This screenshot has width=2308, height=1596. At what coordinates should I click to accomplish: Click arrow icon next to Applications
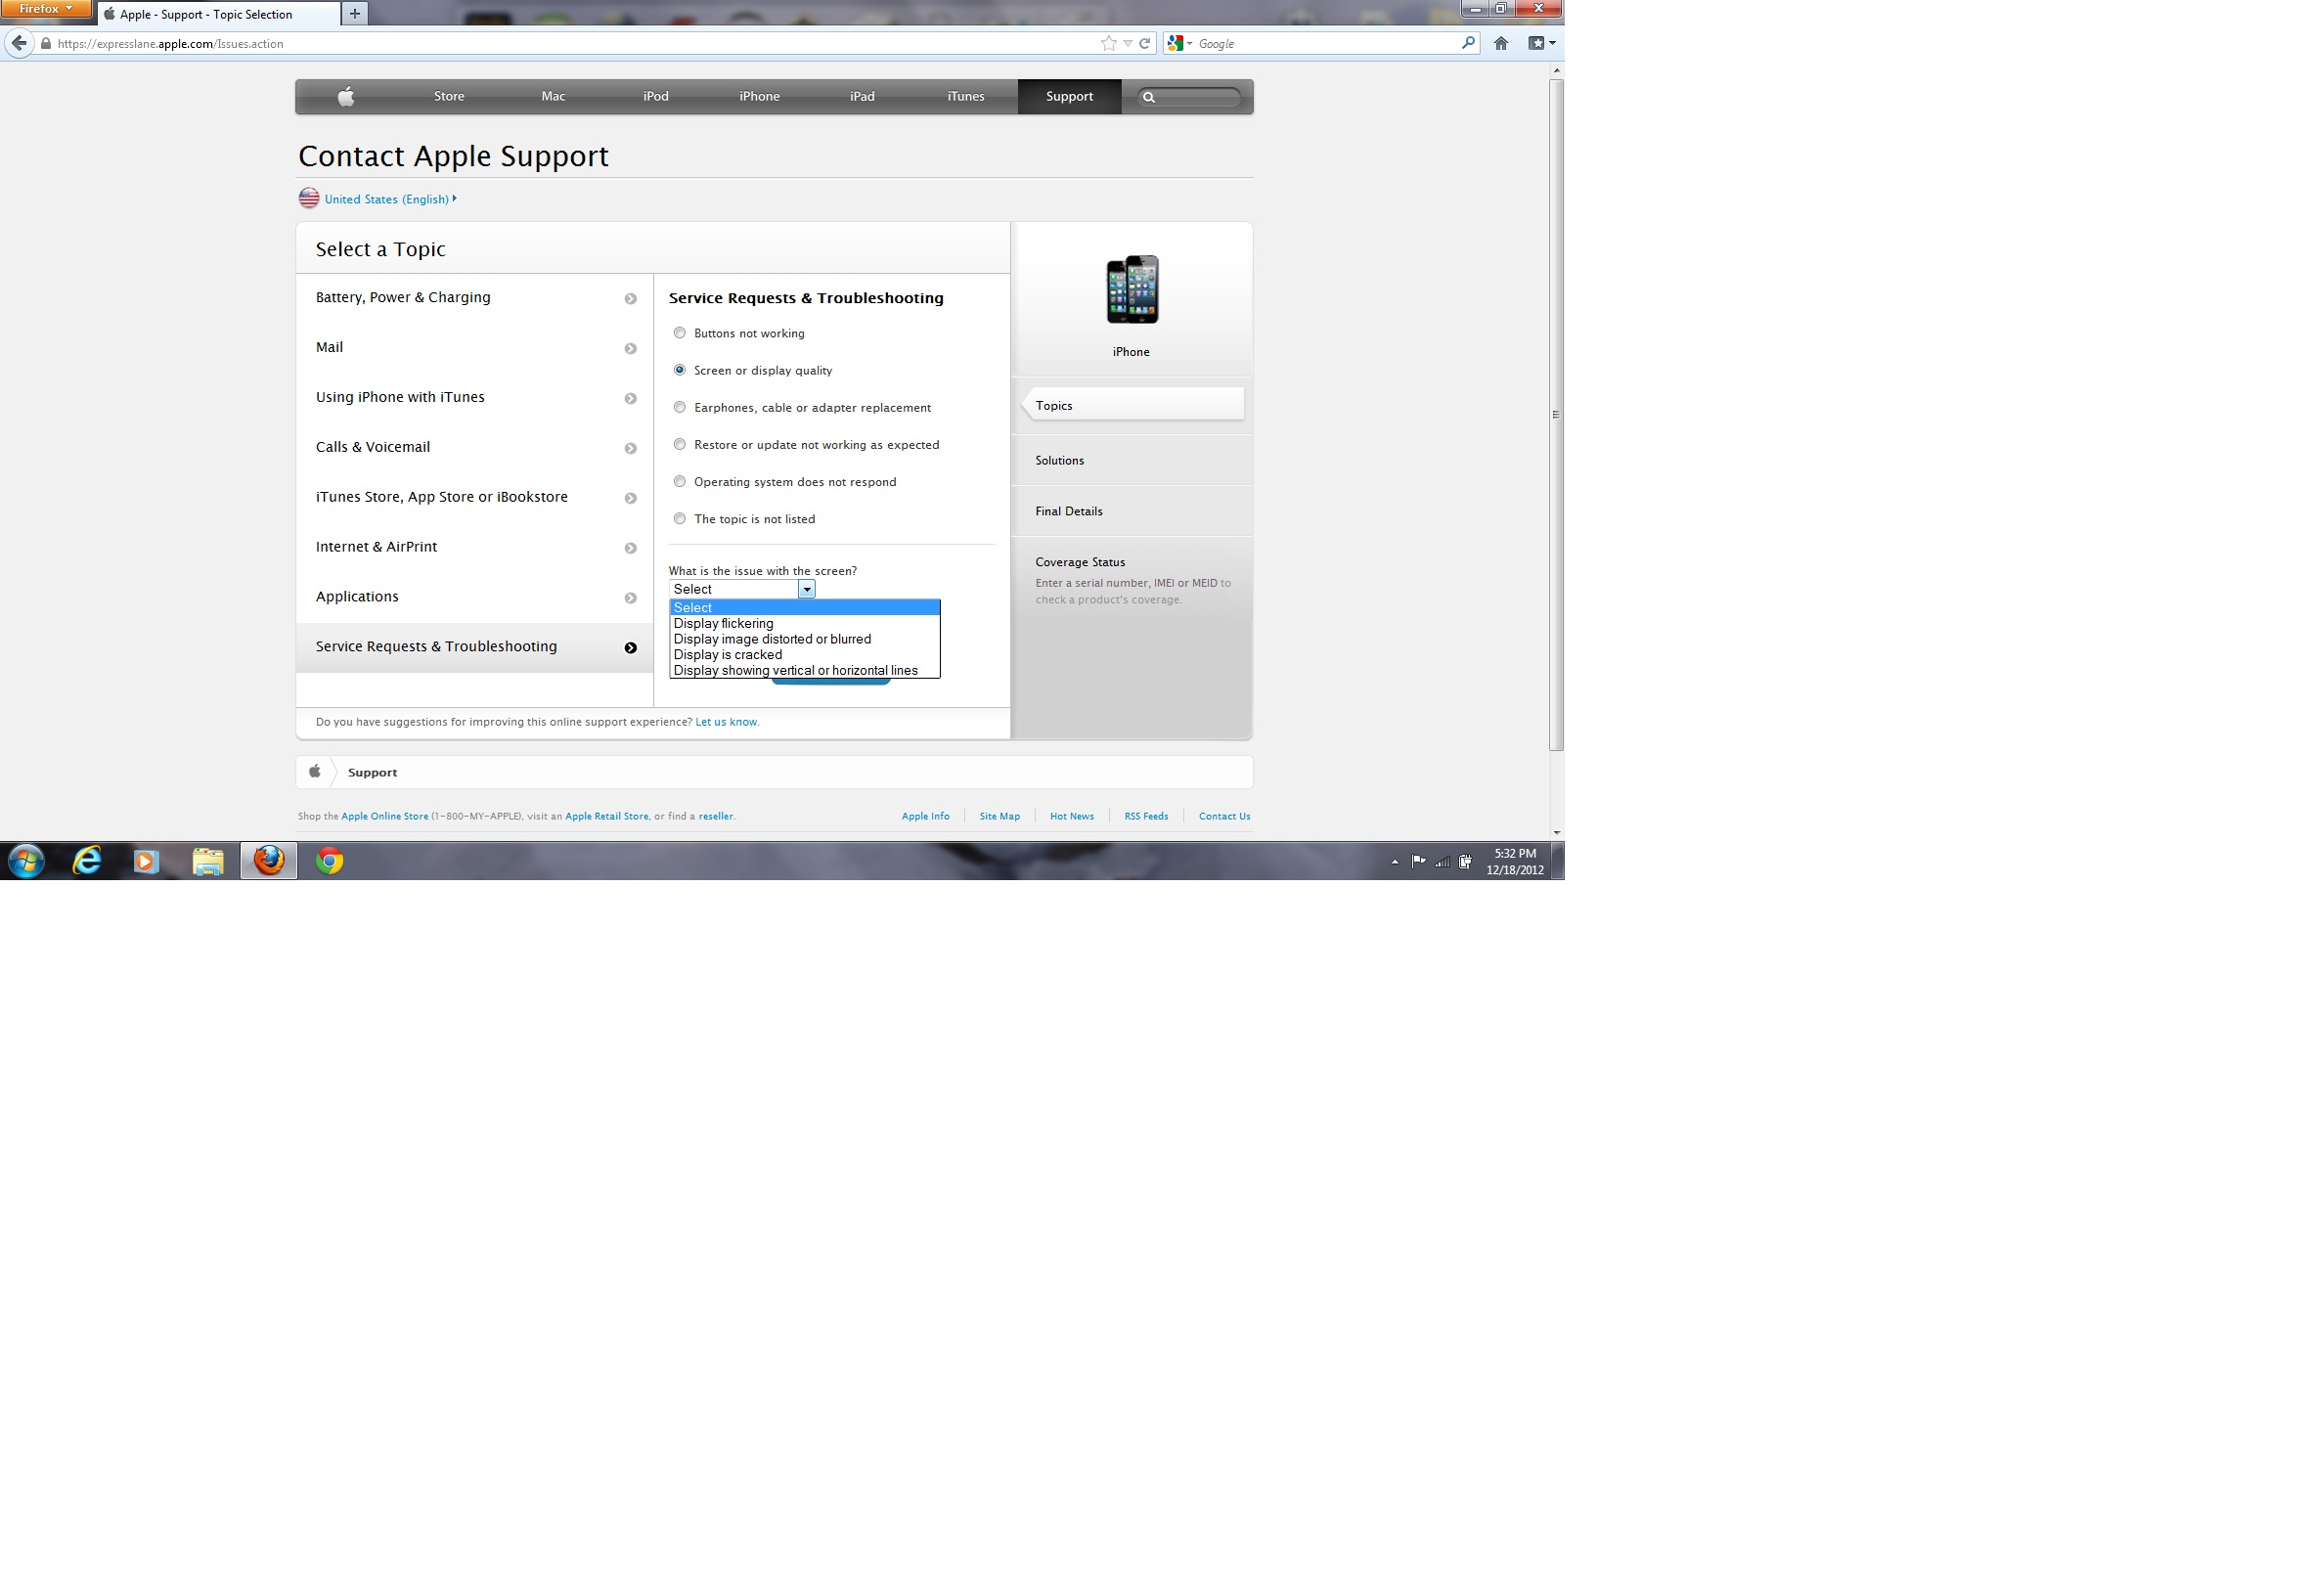(x=630, y=598)
